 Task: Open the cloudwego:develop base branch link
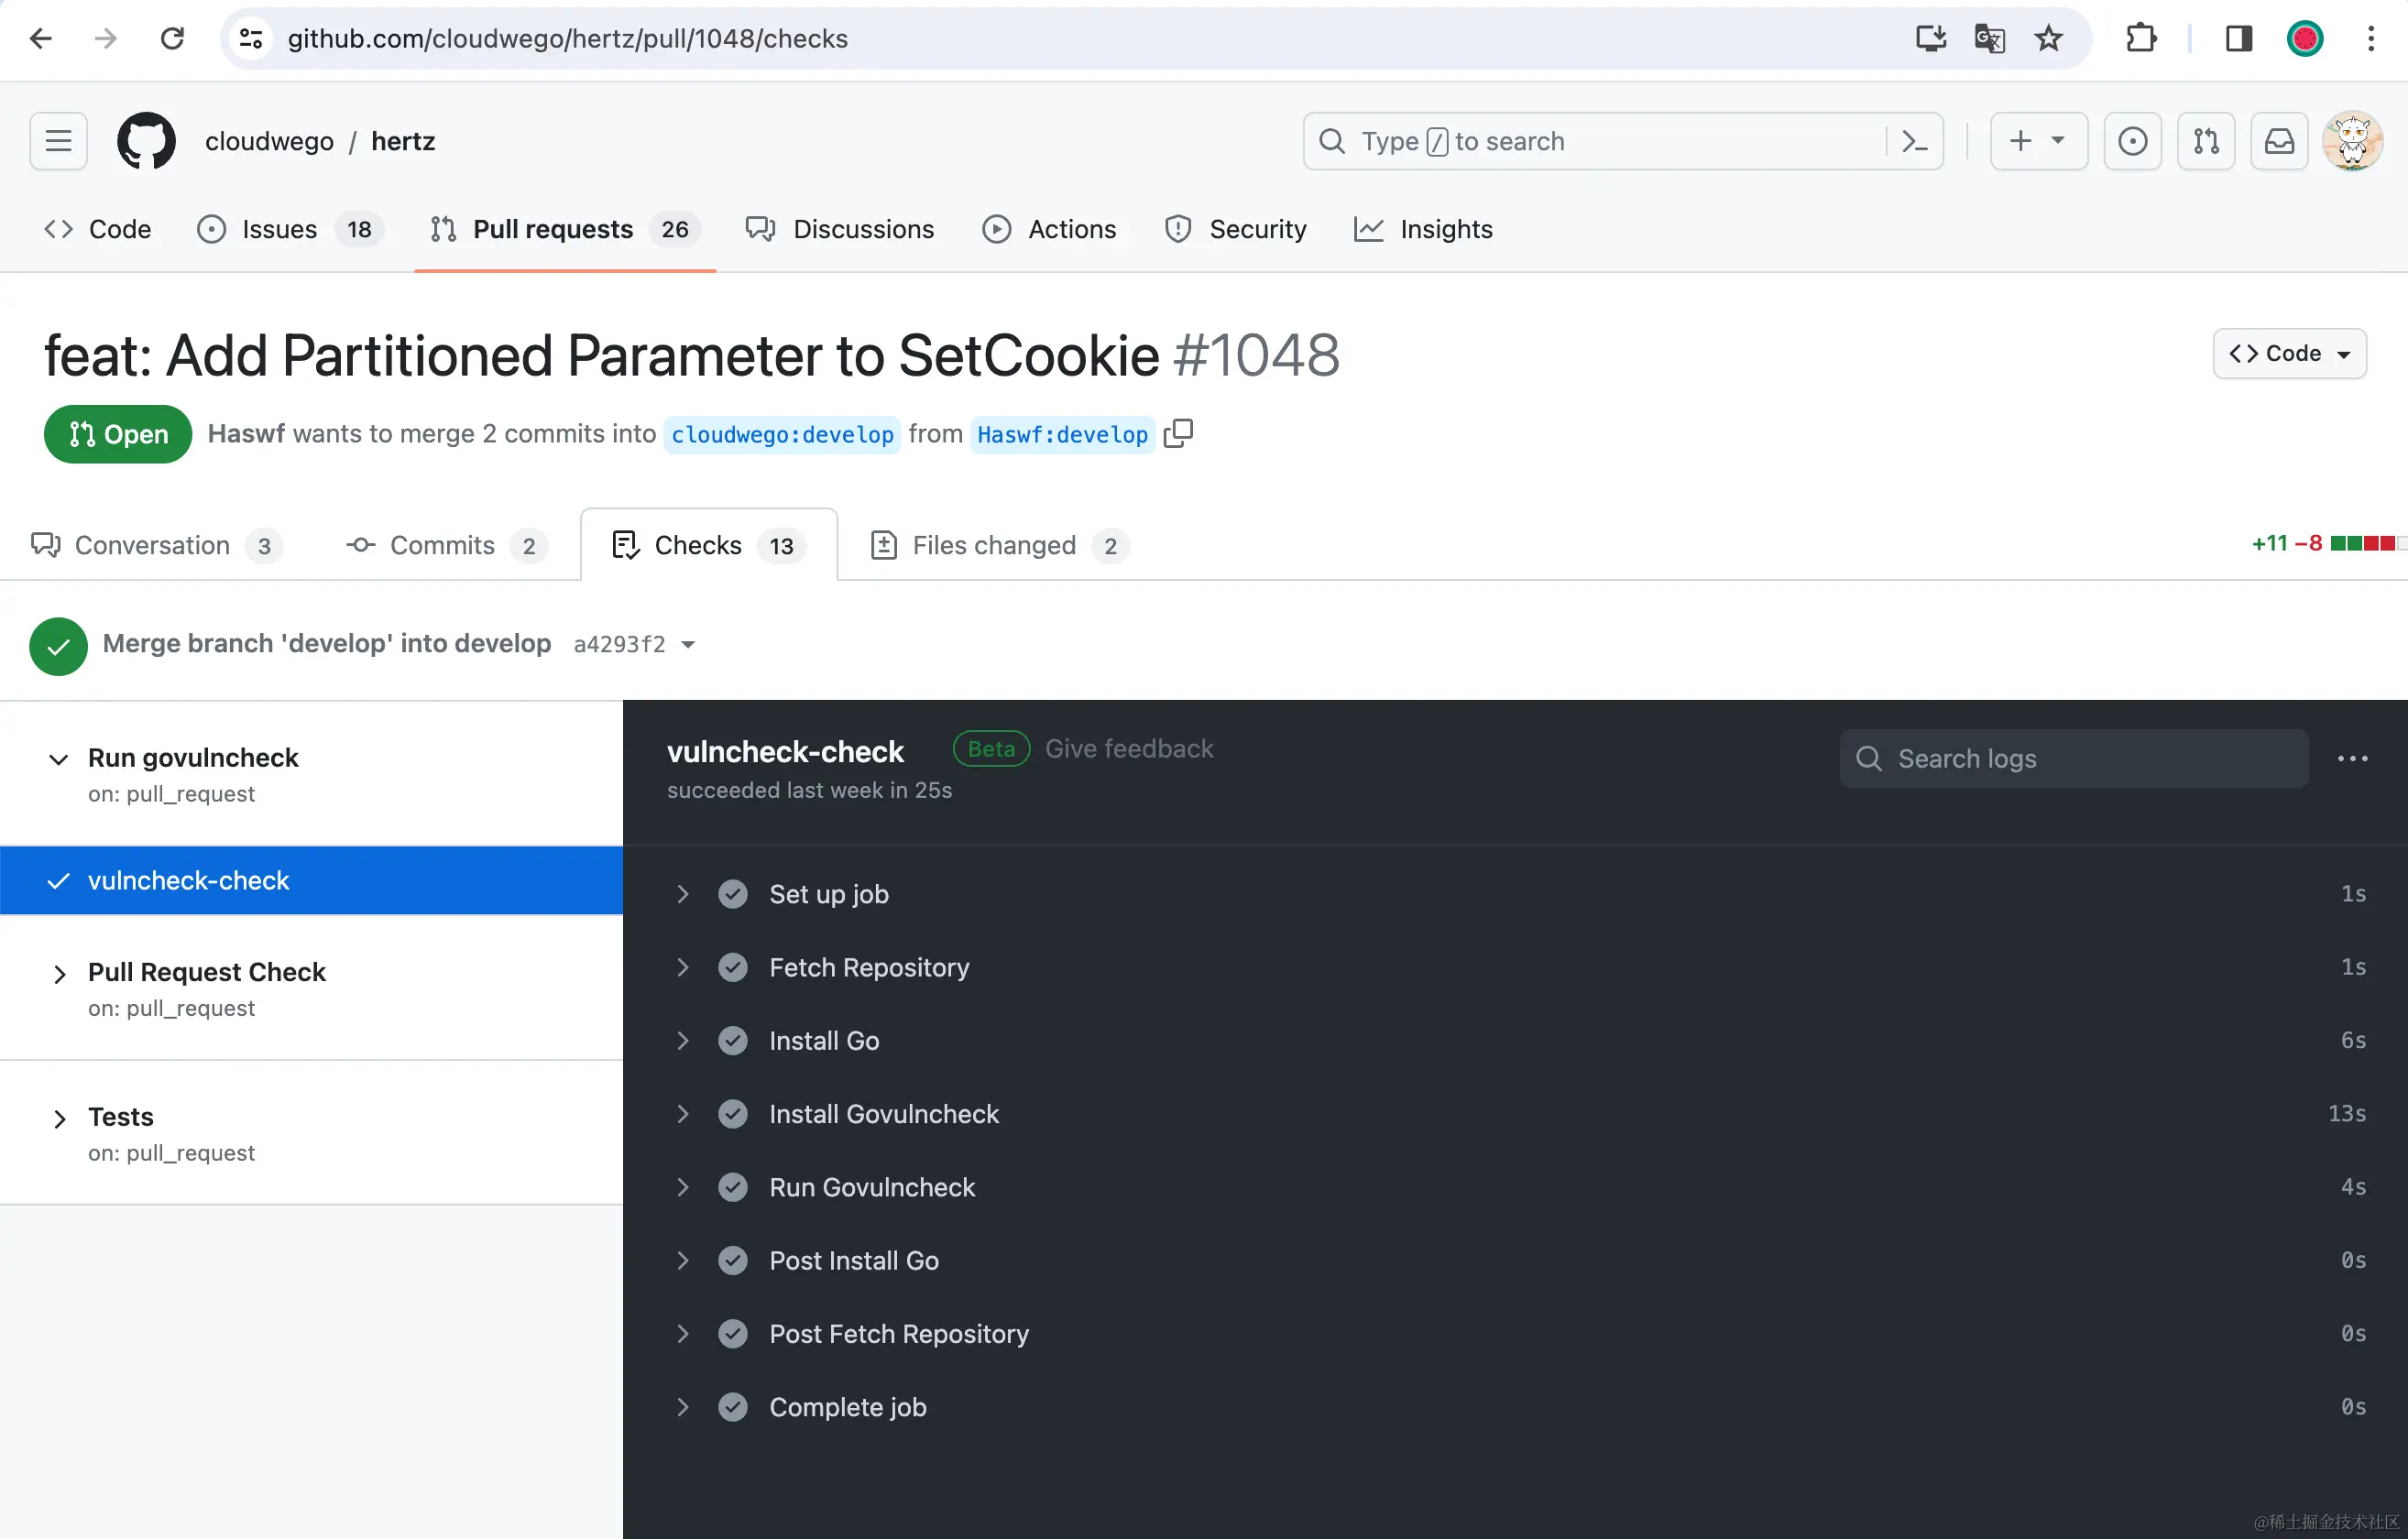pyautogui.click(x=782, y=434)
